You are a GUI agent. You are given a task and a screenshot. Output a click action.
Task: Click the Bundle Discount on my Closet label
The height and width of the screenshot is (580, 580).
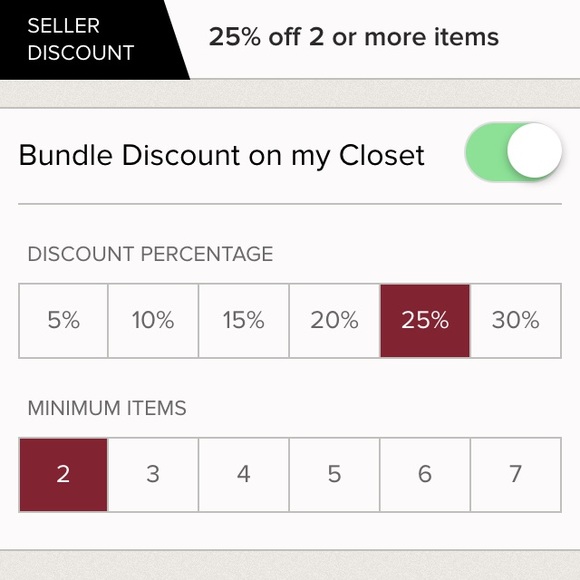click(x=221, y=155)
